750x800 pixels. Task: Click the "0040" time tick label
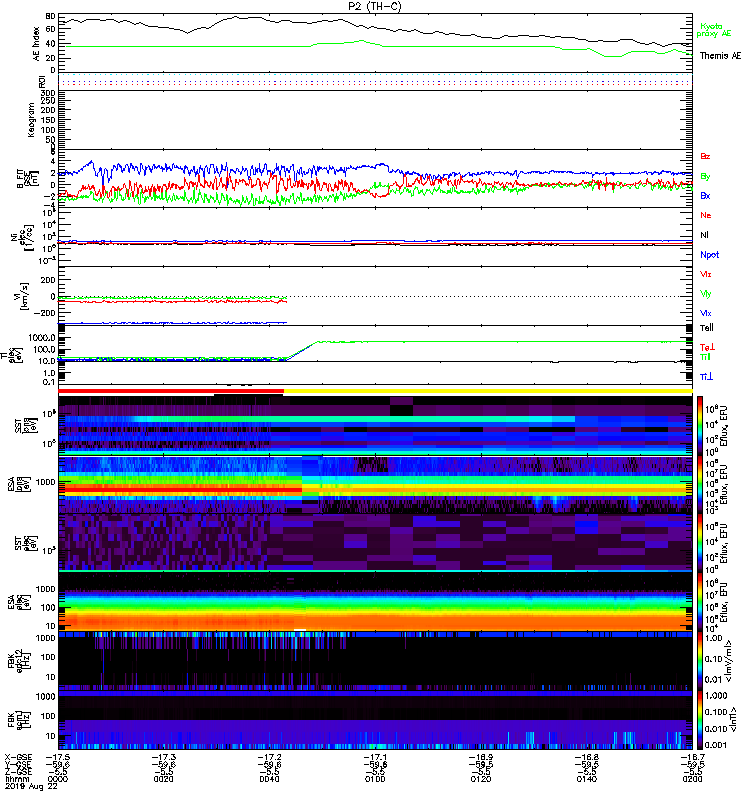click(269, 779)
